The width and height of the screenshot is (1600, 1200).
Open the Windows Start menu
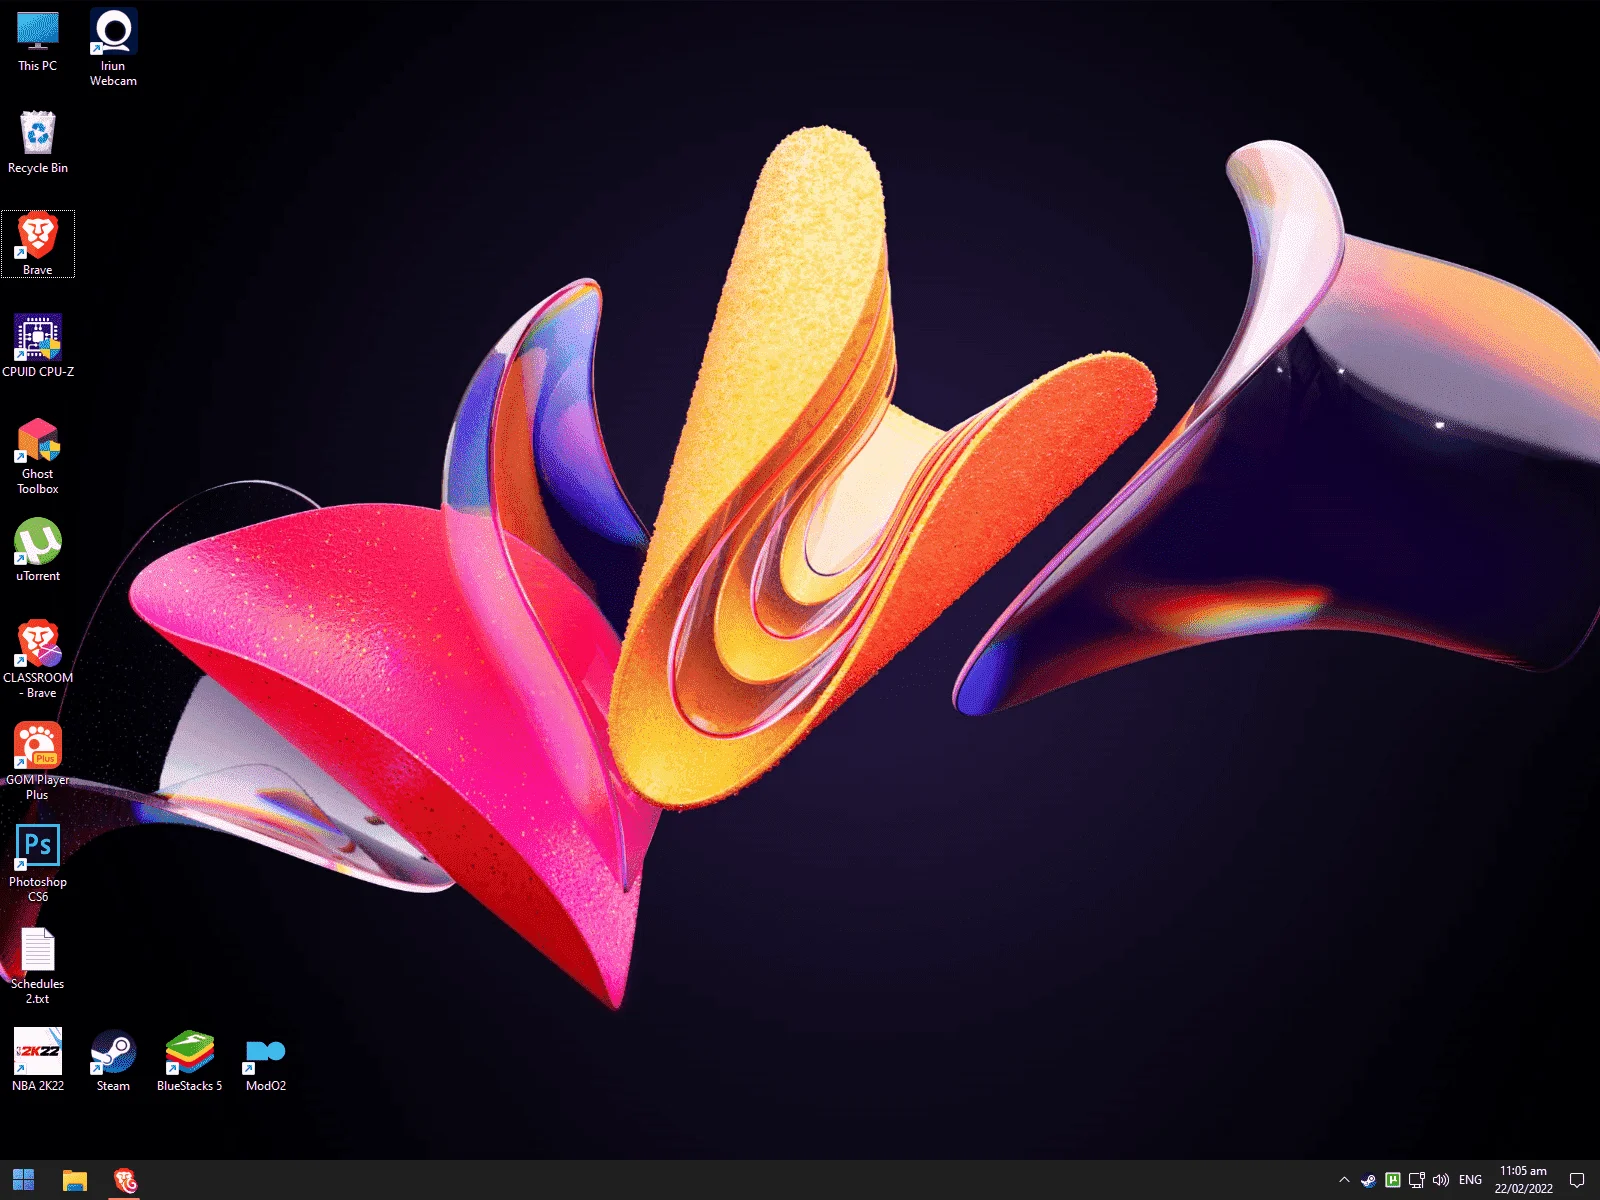point(24,1180)
